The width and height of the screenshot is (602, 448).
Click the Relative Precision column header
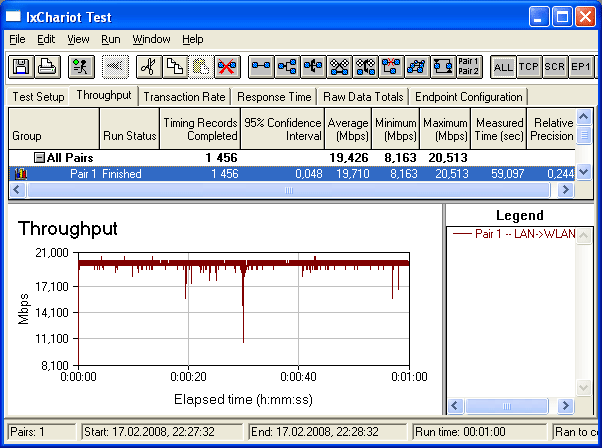coord(552,129)
